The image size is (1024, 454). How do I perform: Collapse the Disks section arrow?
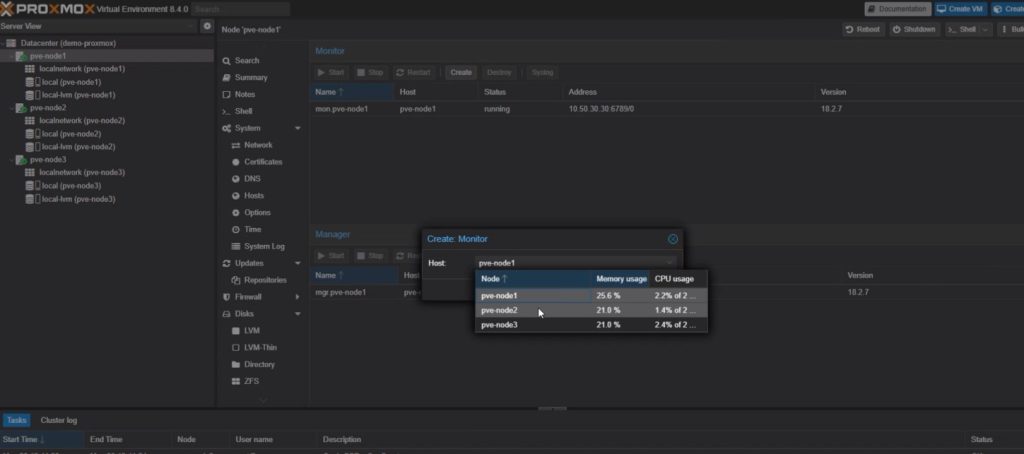pos(298,314)
